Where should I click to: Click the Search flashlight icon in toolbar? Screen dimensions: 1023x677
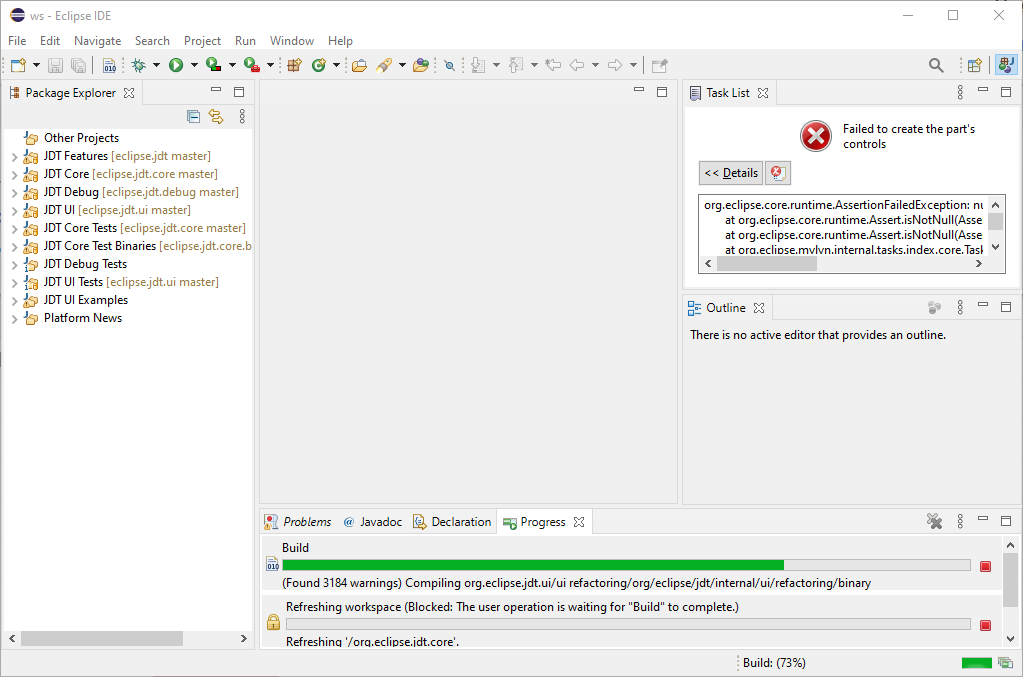tap(384, 65)
